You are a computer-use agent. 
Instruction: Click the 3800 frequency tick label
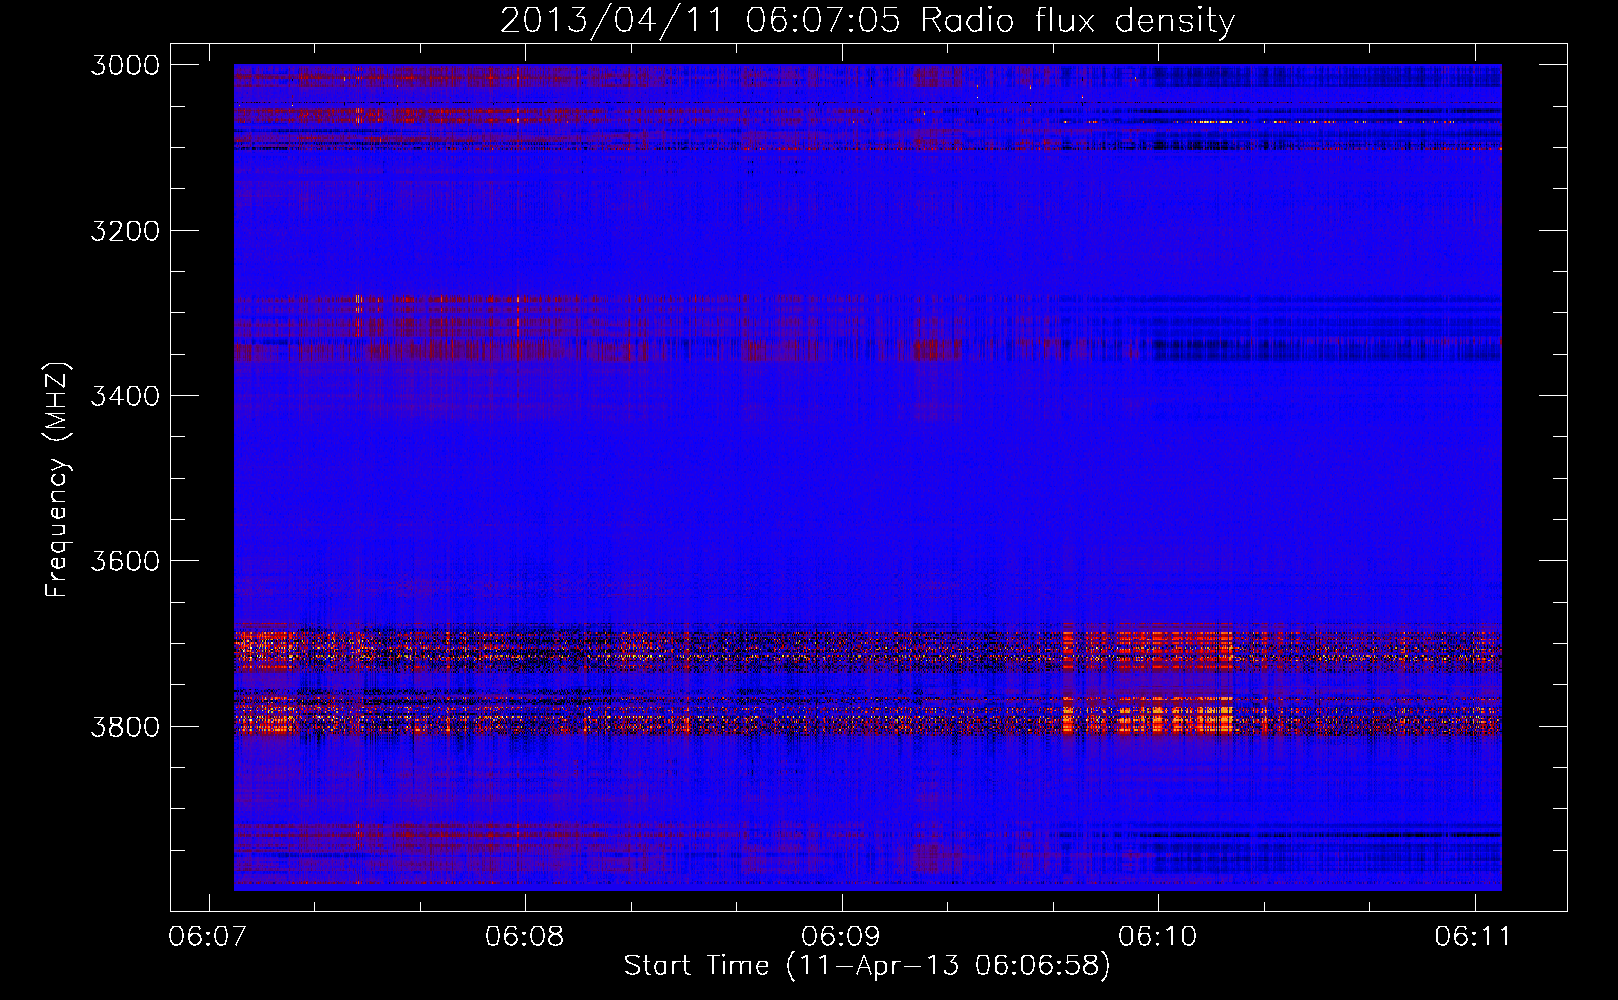(x=125, y=726)
